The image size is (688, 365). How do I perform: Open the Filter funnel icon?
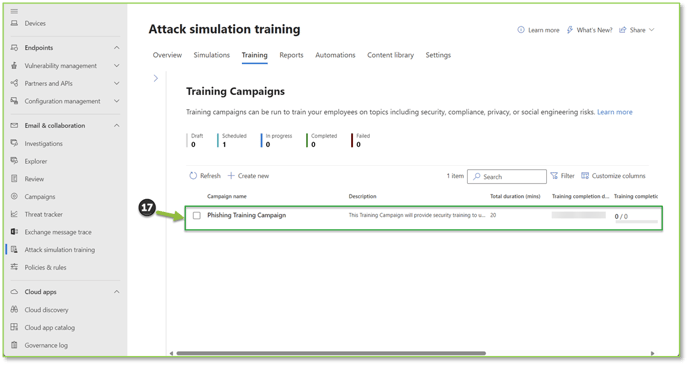pos(554,176)
